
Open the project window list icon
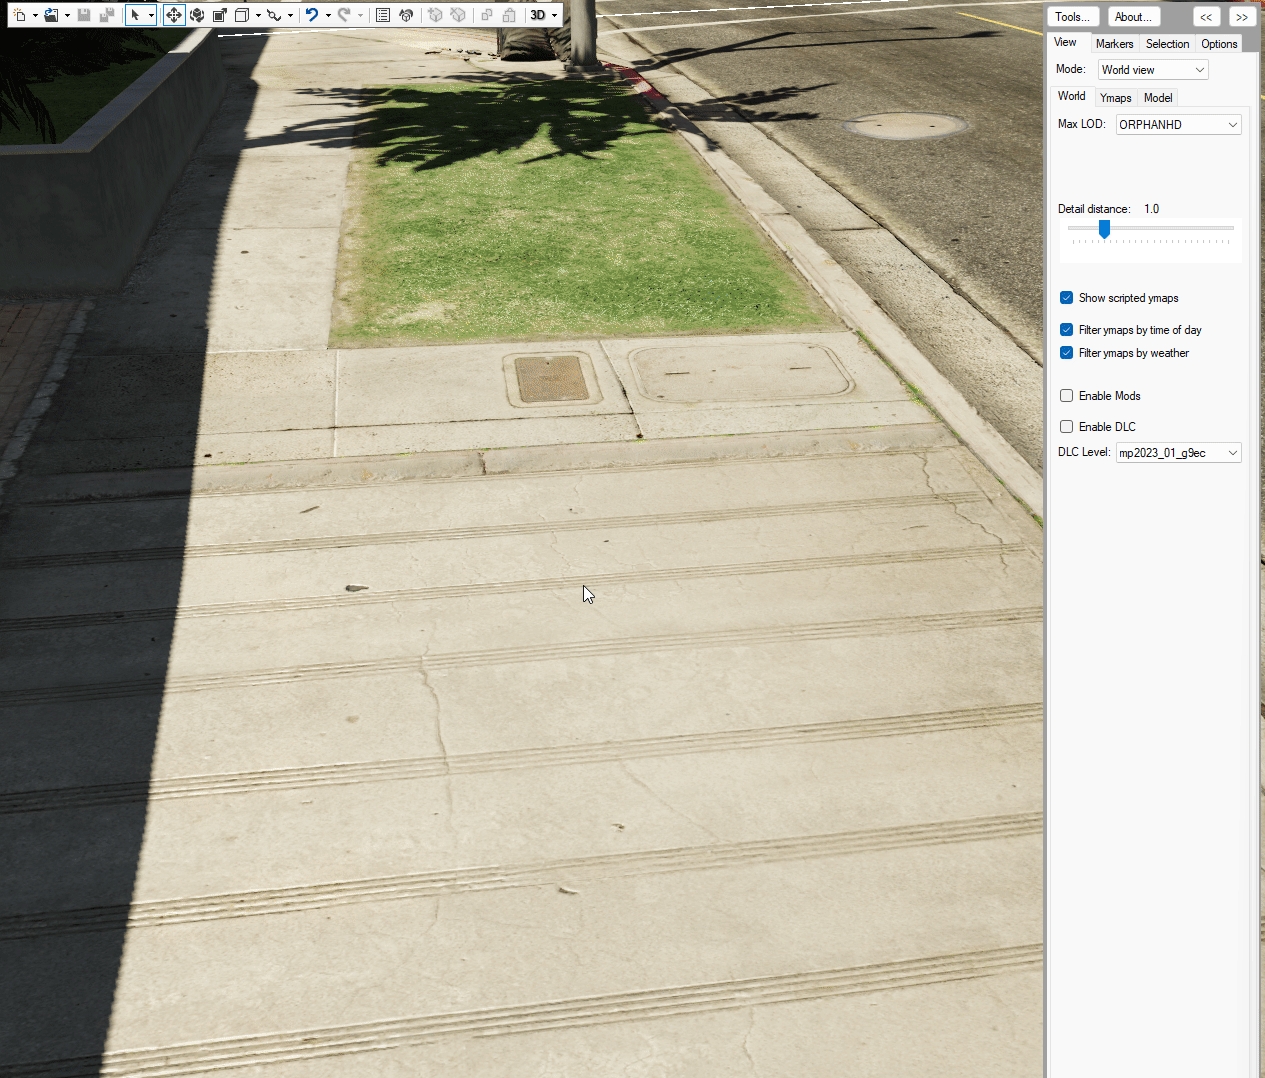point(383,15)
